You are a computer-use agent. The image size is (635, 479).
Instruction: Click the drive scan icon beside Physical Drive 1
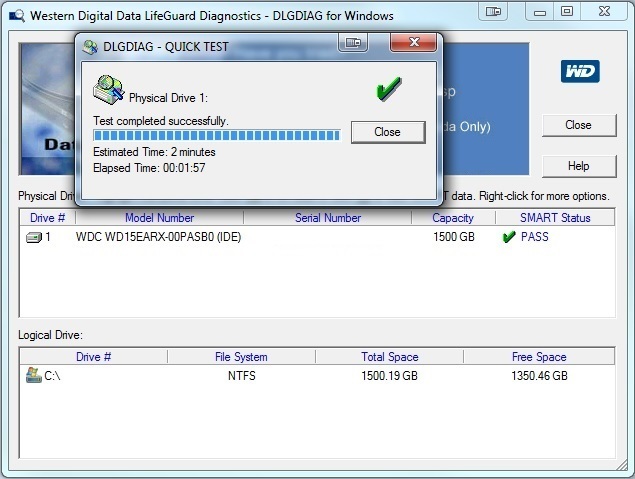tap(109, 89)
